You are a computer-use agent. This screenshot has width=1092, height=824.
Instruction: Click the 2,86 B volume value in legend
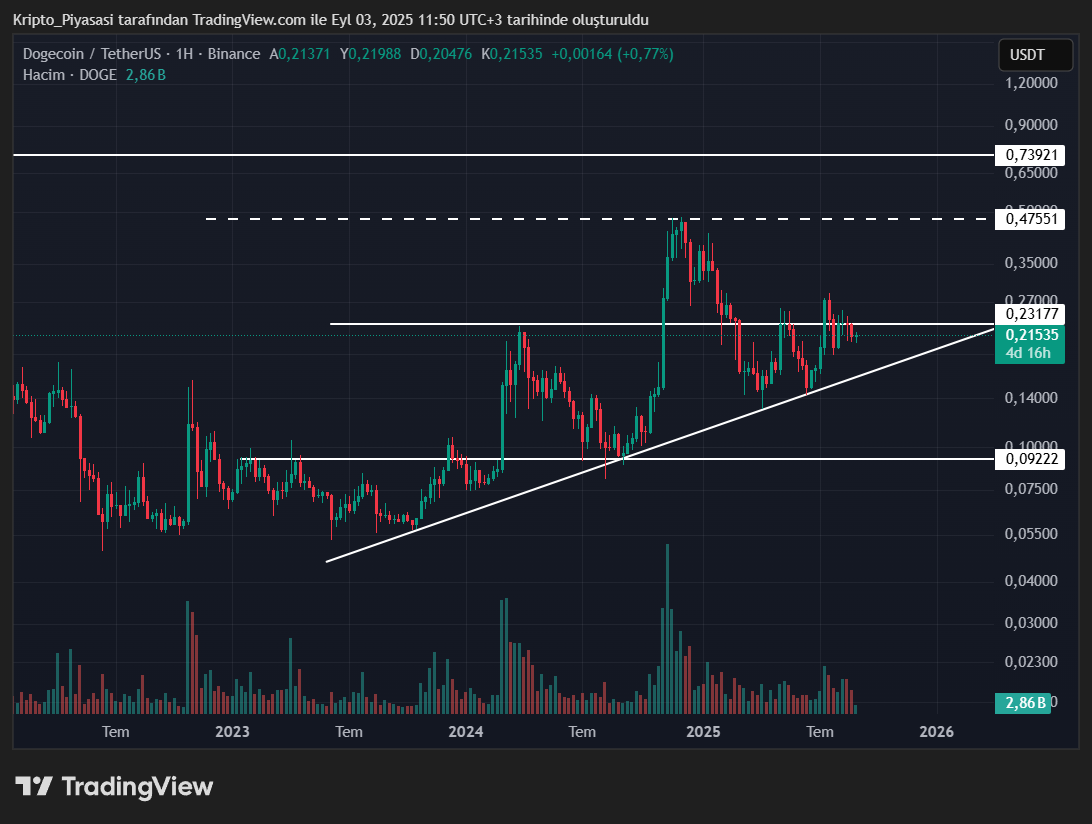pos(146,75)
